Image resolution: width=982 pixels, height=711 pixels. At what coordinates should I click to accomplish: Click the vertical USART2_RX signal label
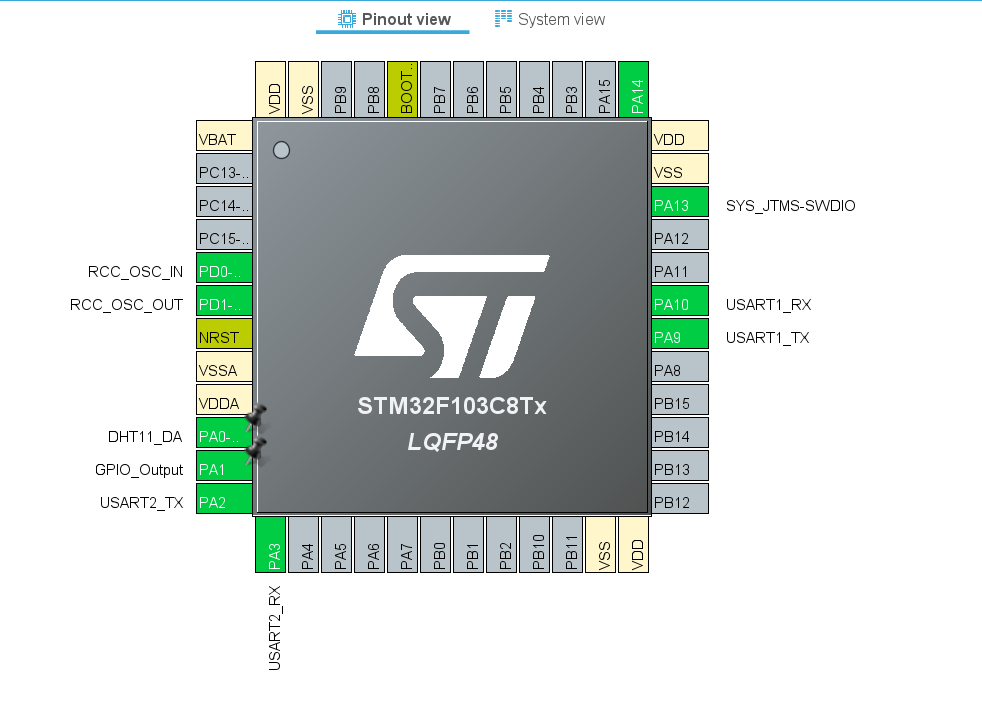tap(274, 628)
